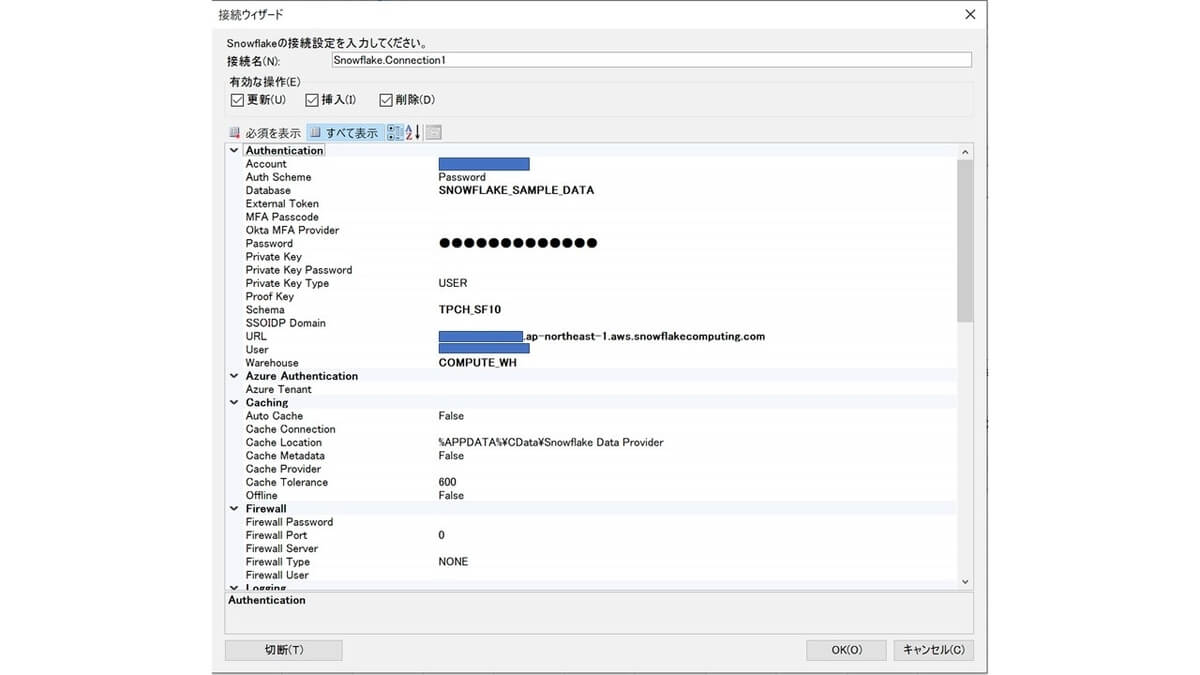Click the scrollbar down arrow

[x=965, y=581]
